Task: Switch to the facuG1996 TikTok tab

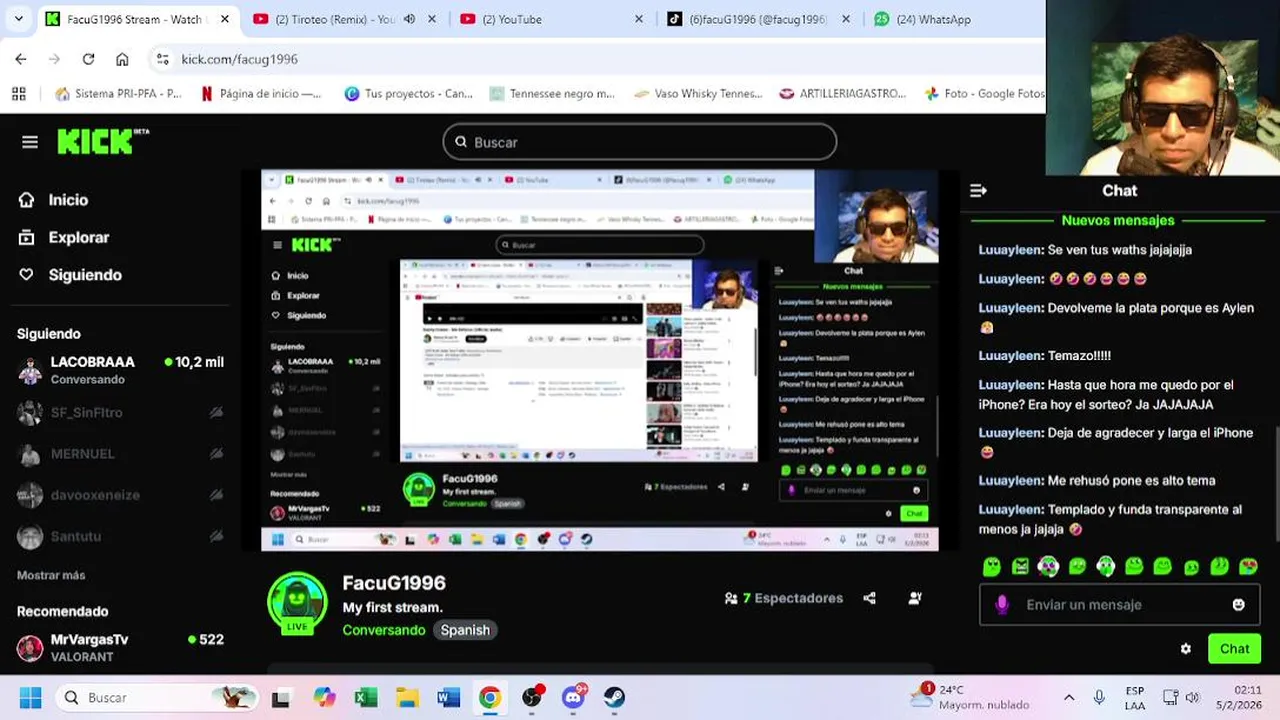Action: tap(758, 19)
